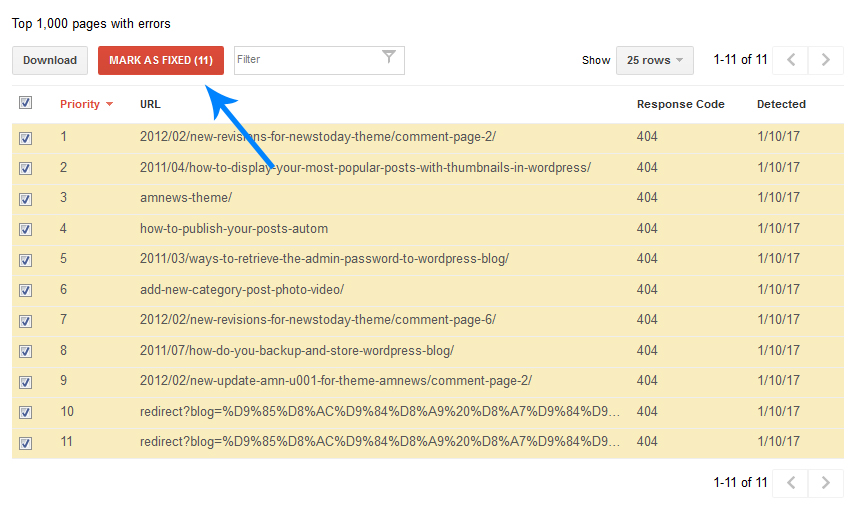This screenshot has width=854, height=505.
Task: Open redirect?blog URL in row 10
Action: pos(380,411)
